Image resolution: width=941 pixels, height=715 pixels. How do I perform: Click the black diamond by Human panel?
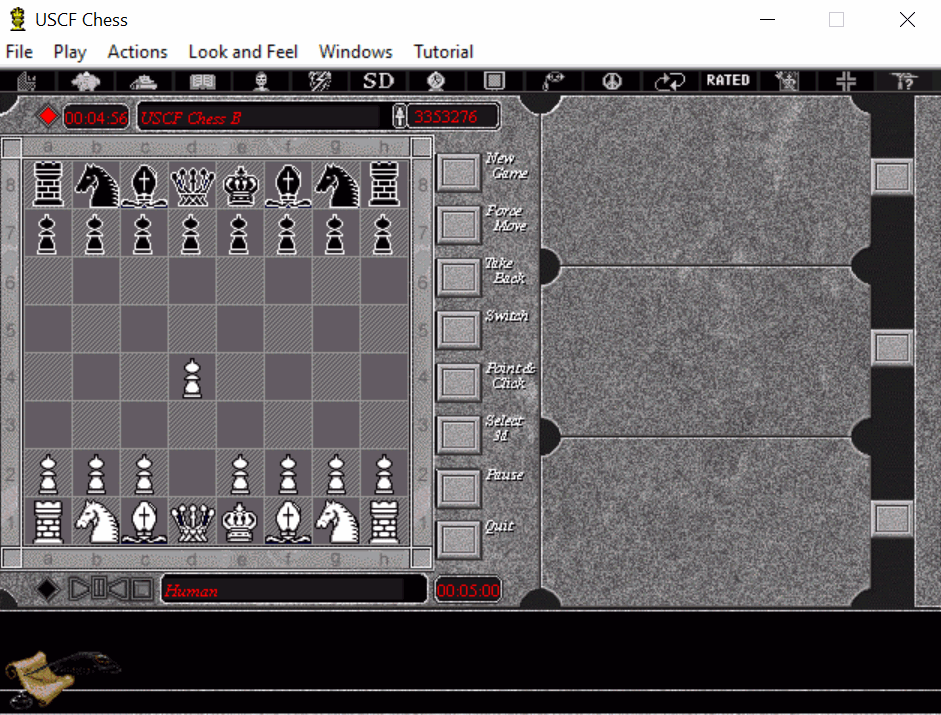(x=47, y=589)
